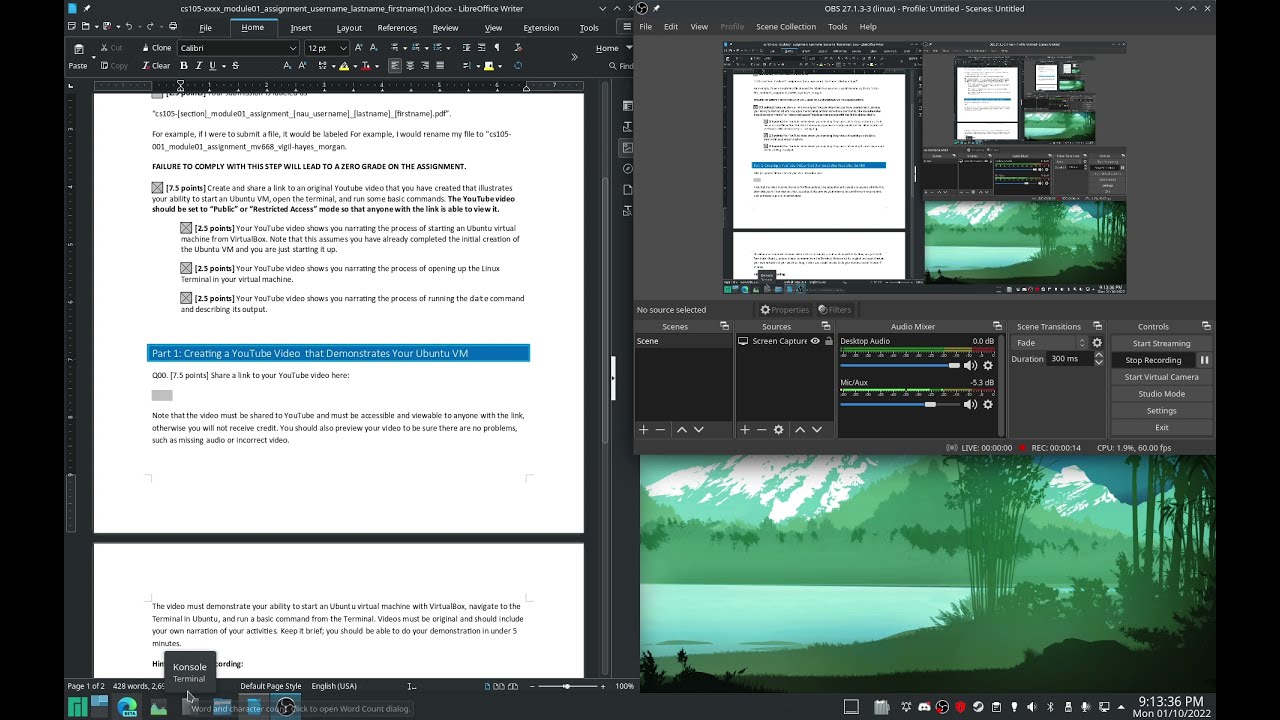1280x720 pixels.
Task: Toggle strikethrough in Writer toolbar
Action: tap(235, 66)
